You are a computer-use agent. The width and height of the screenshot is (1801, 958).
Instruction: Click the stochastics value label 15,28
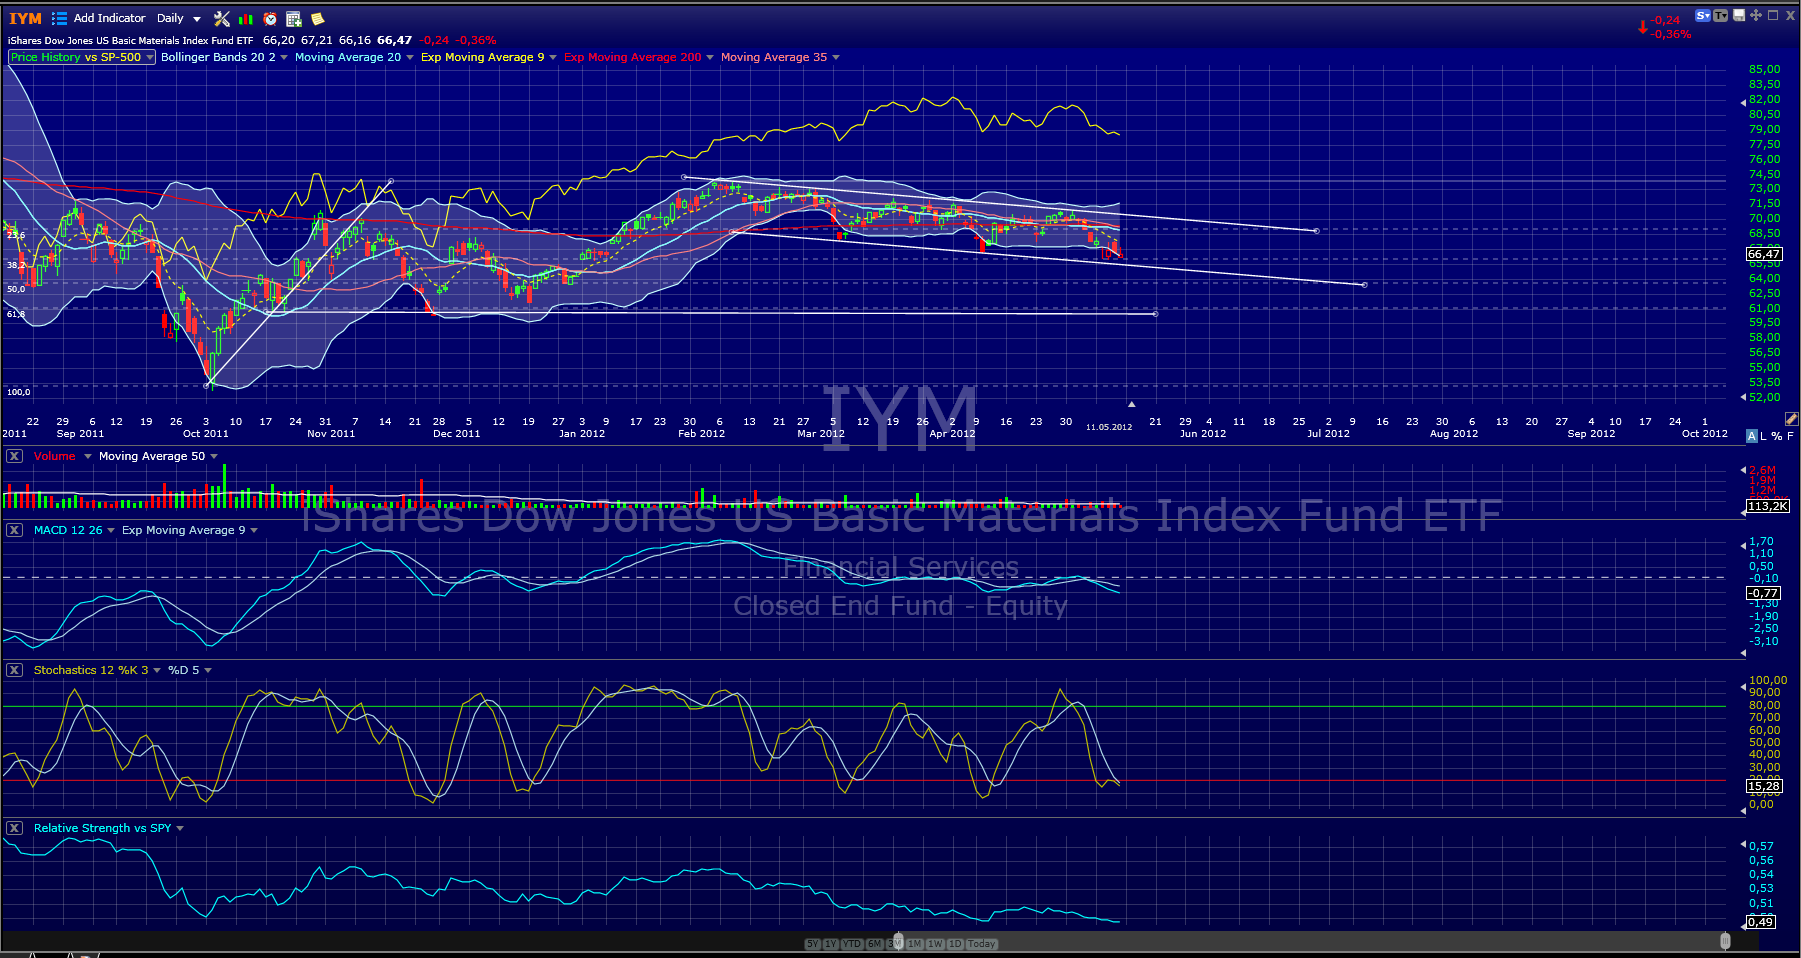pos(1764,786)
